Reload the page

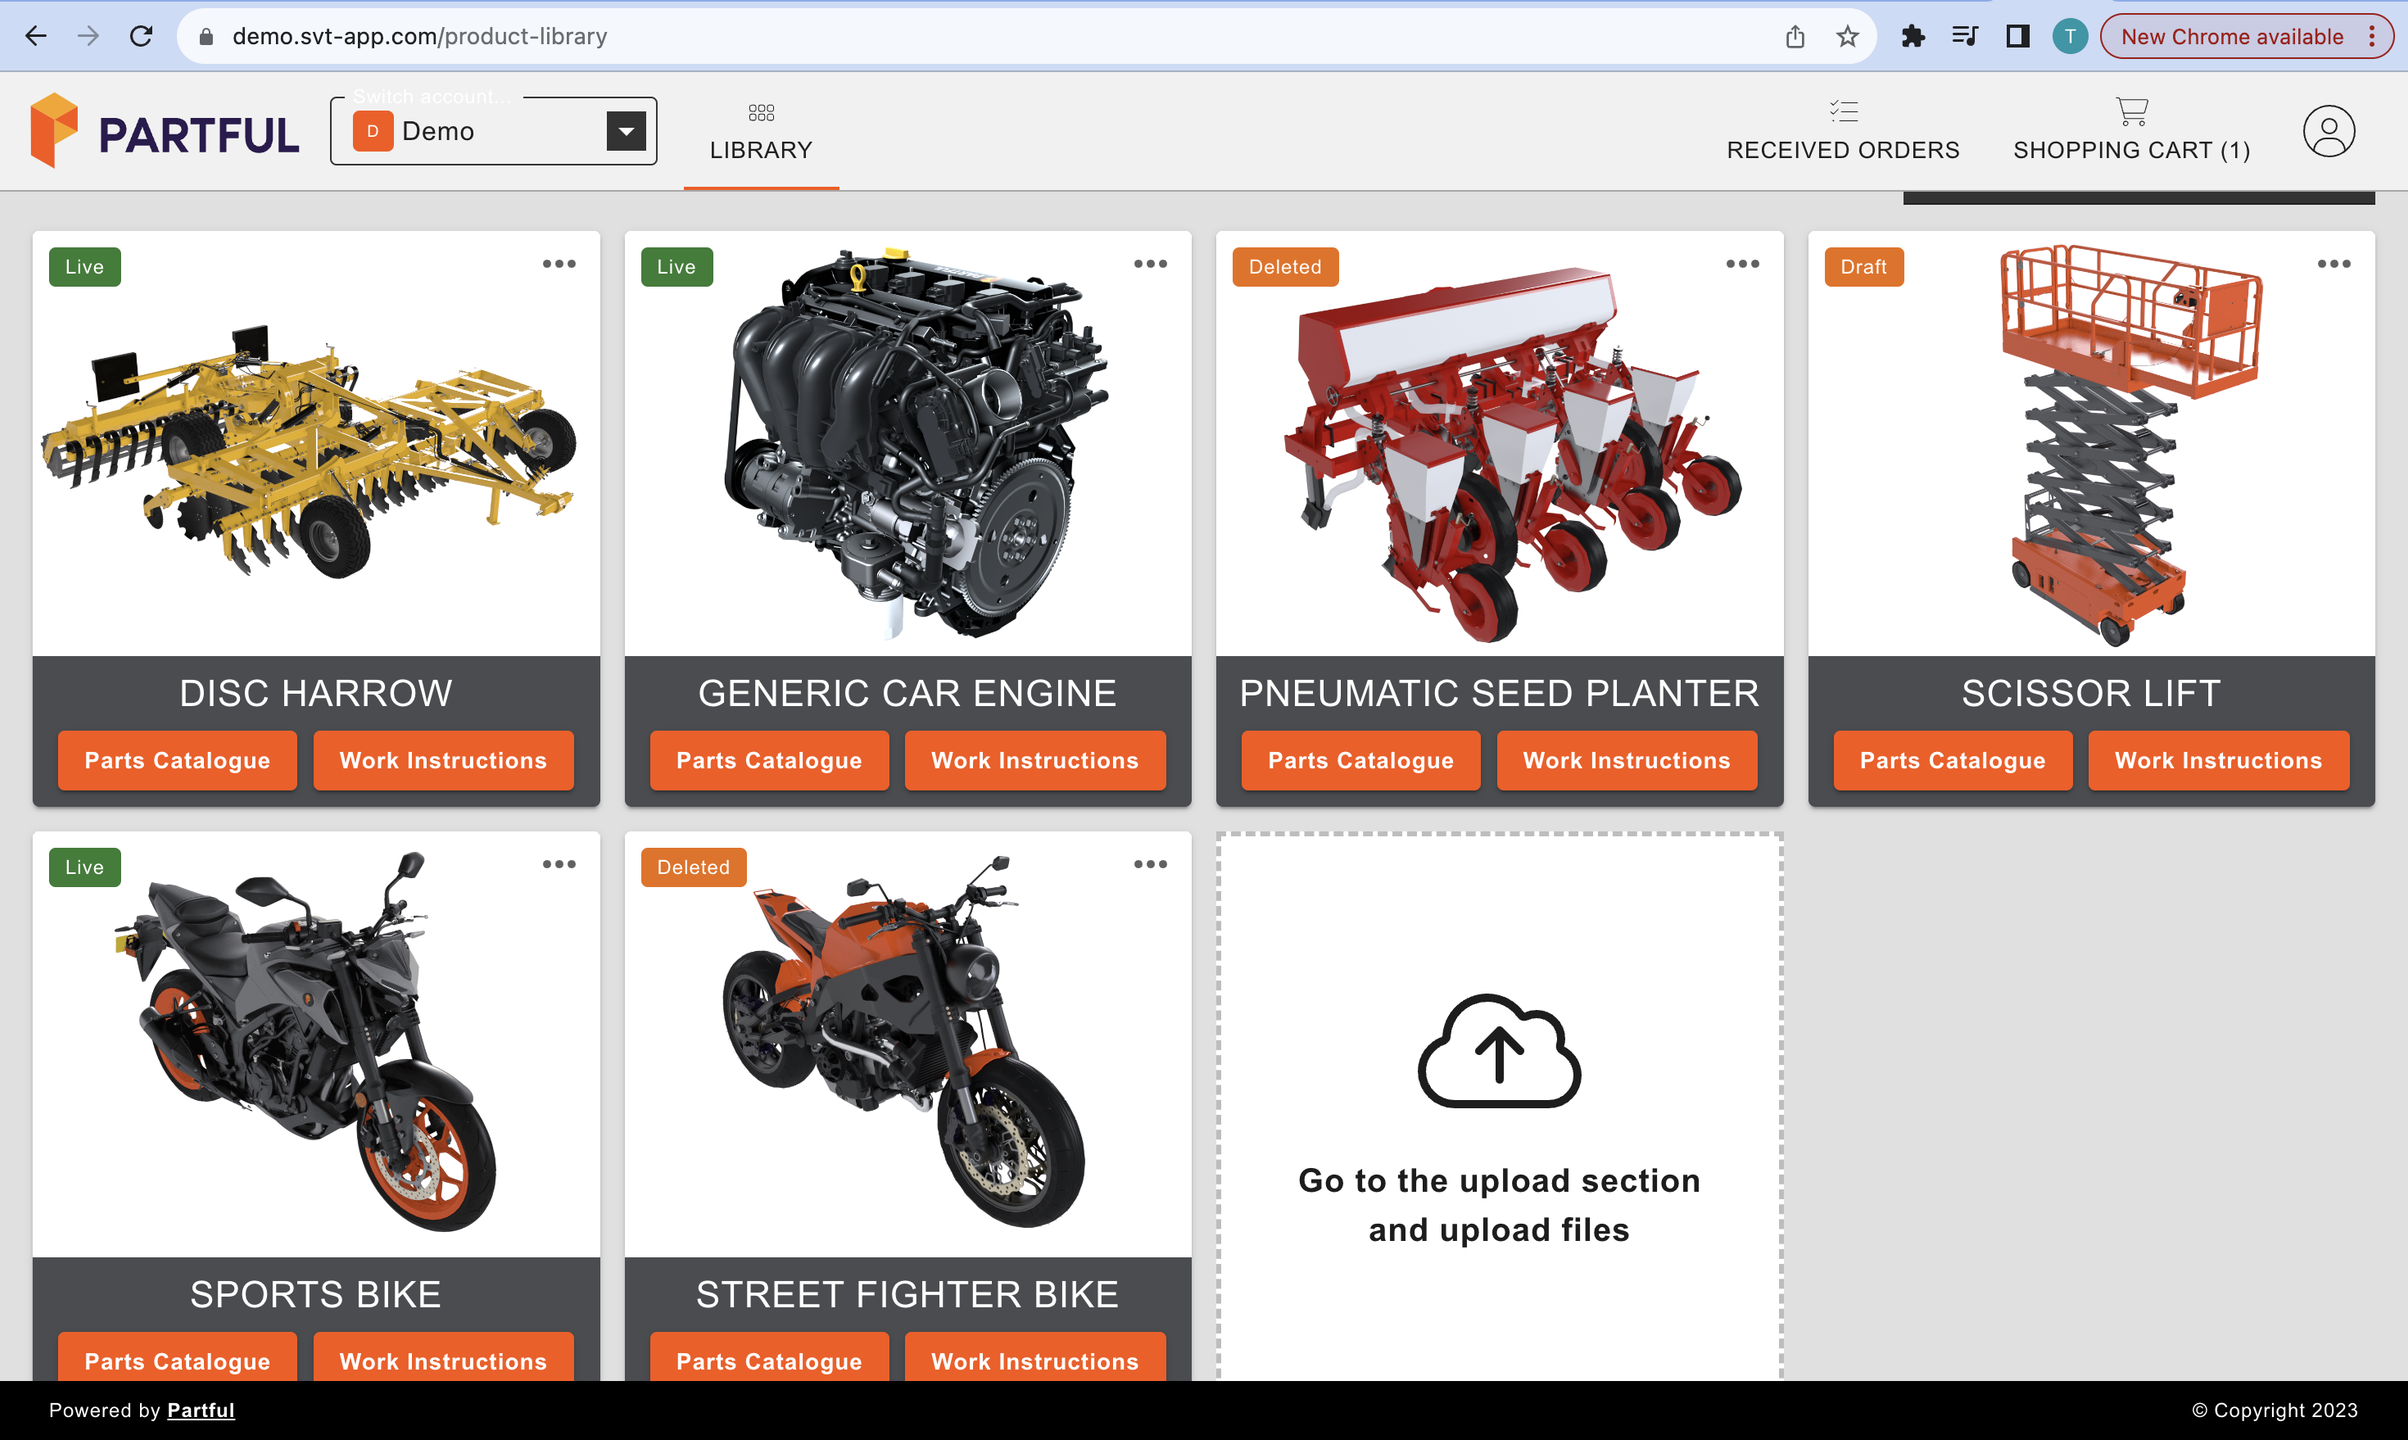coord(141,37)
